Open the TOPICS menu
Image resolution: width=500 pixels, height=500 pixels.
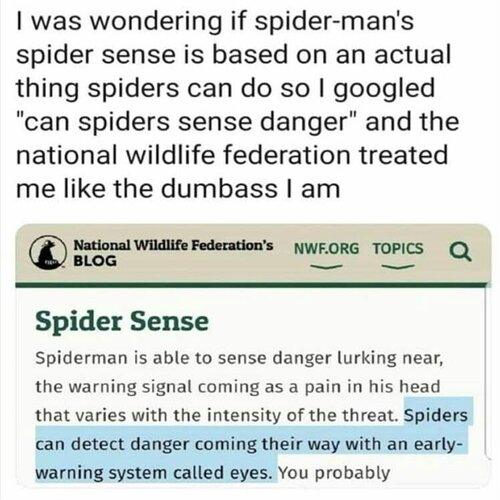[398, 249]
